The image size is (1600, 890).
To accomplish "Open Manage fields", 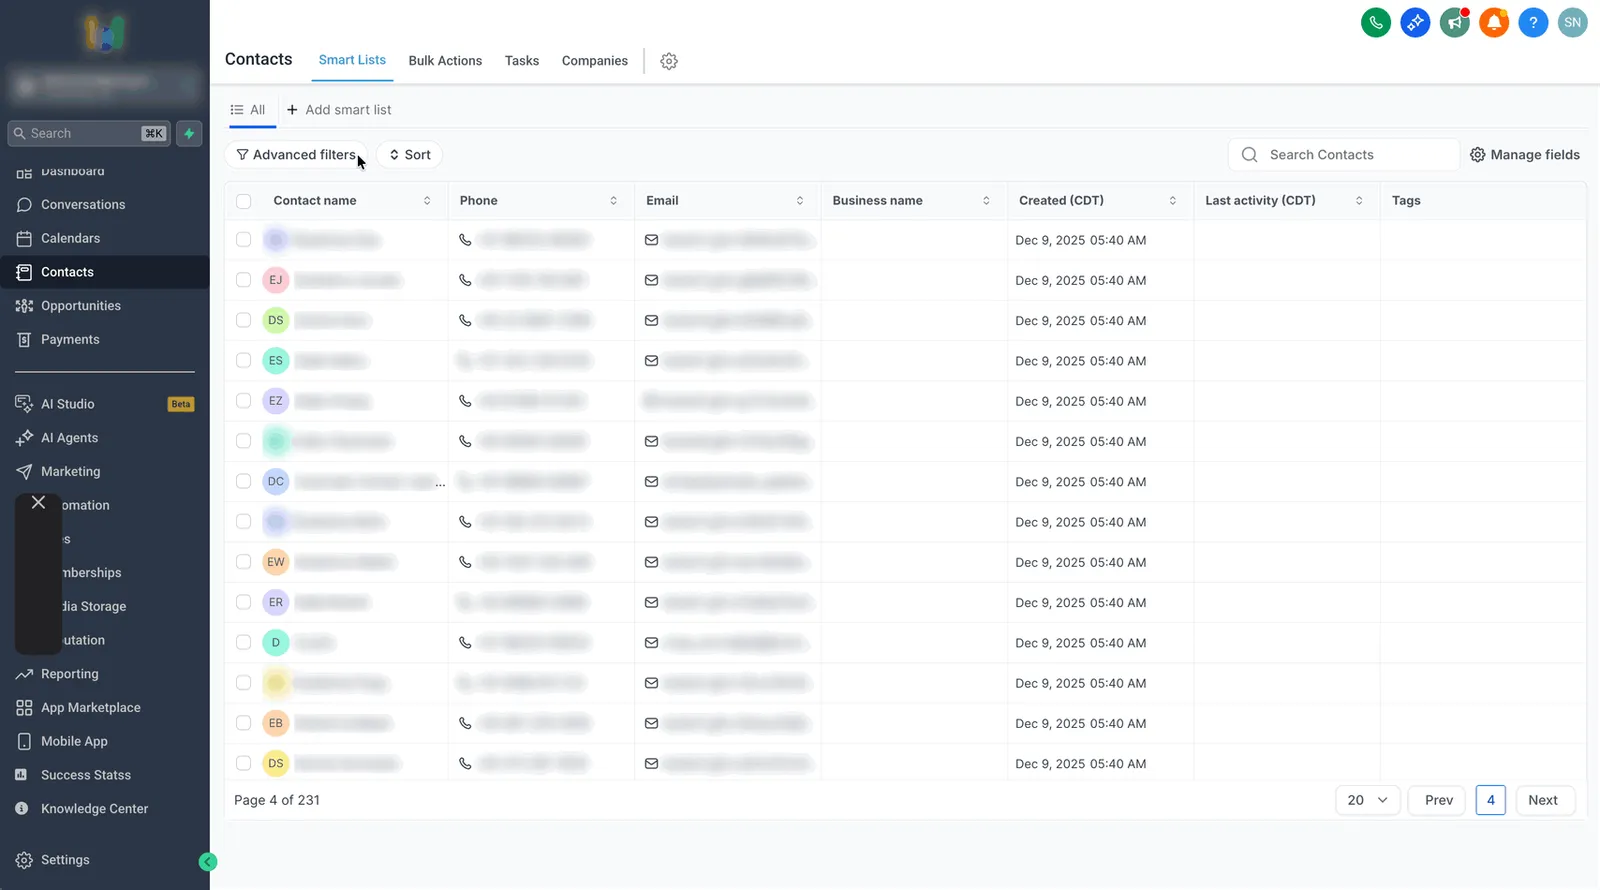I will click(x=1525, y=155).
